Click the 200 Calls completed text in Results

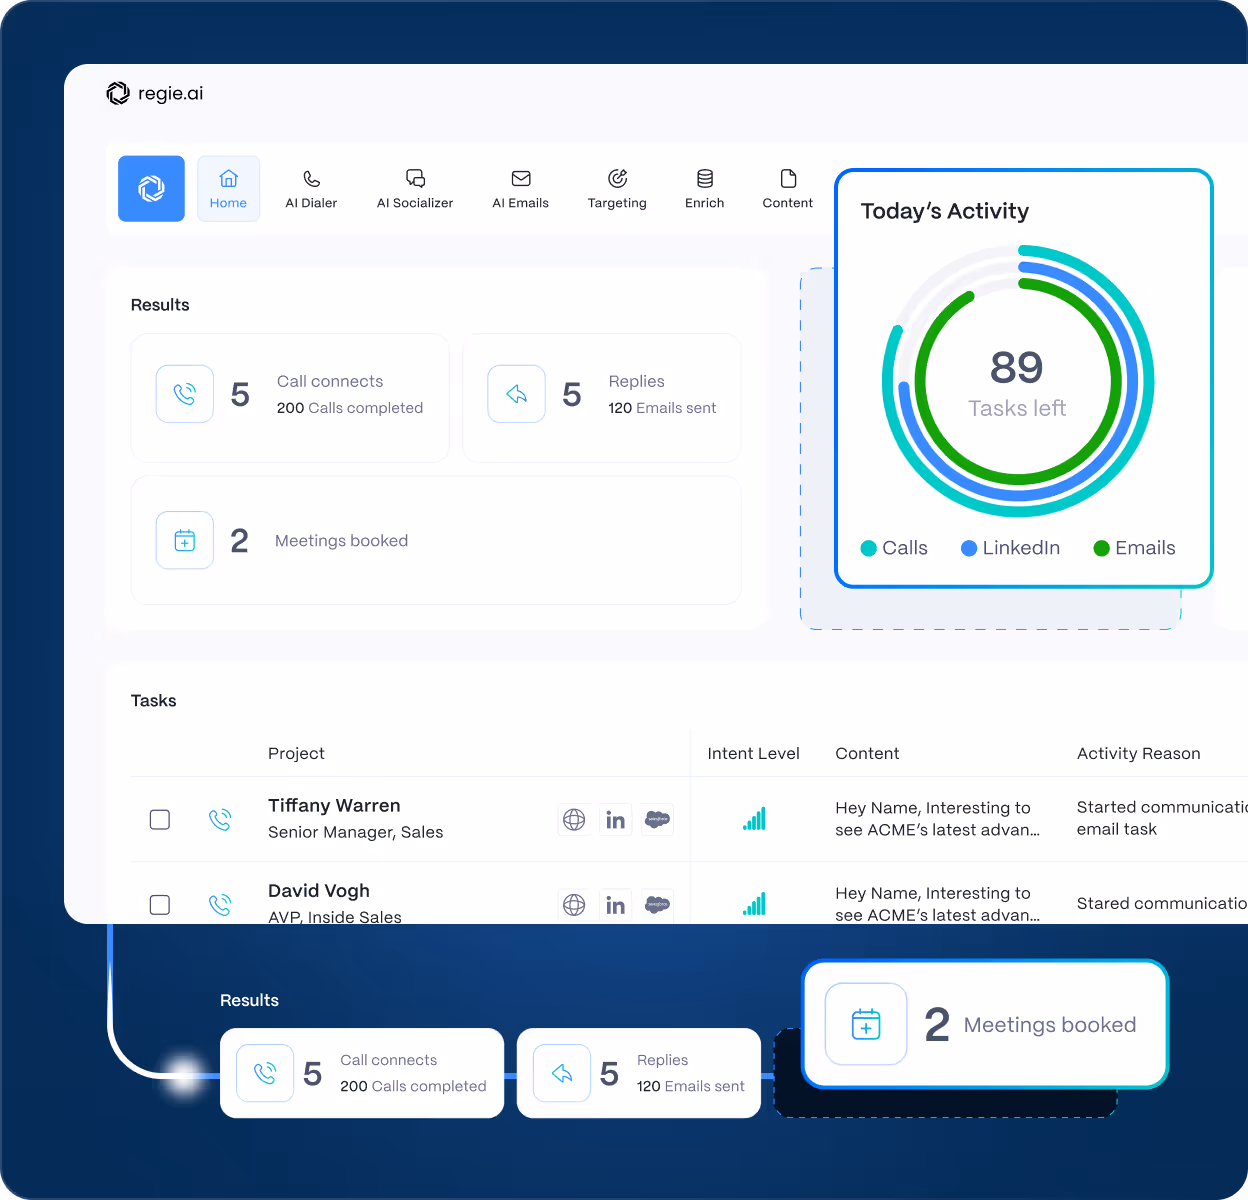[x=350, y=408]
